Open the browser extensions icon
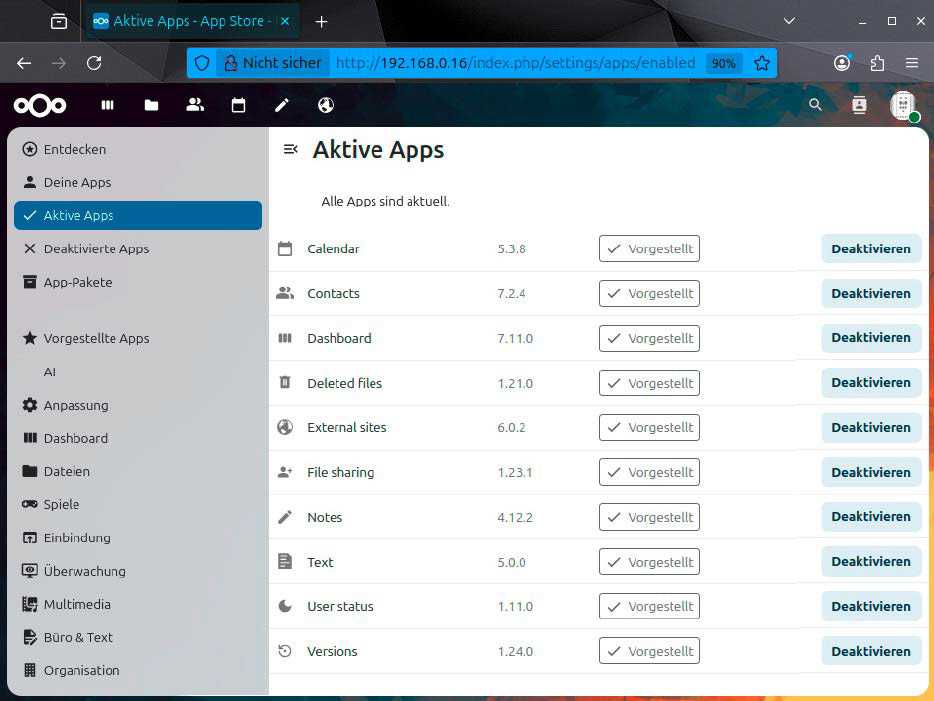The height and width of the screenshot is (701, 934). click(x=877, y=63)
